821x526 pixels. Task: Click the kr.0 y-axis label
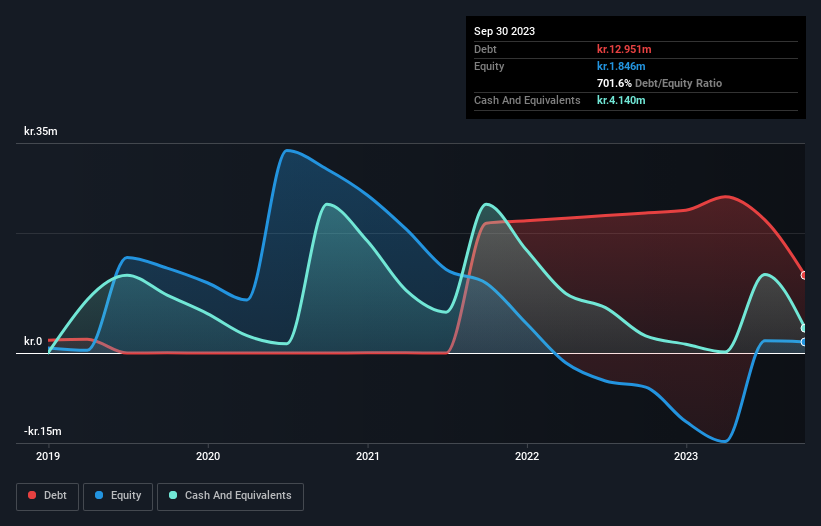(33, 341)
